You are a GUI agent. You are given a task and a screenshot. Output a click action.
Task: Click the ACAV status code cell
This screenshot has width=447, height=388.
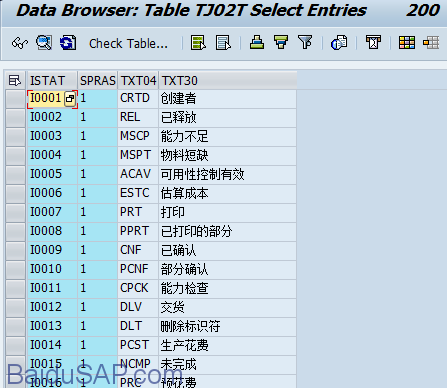click(138, 175)
